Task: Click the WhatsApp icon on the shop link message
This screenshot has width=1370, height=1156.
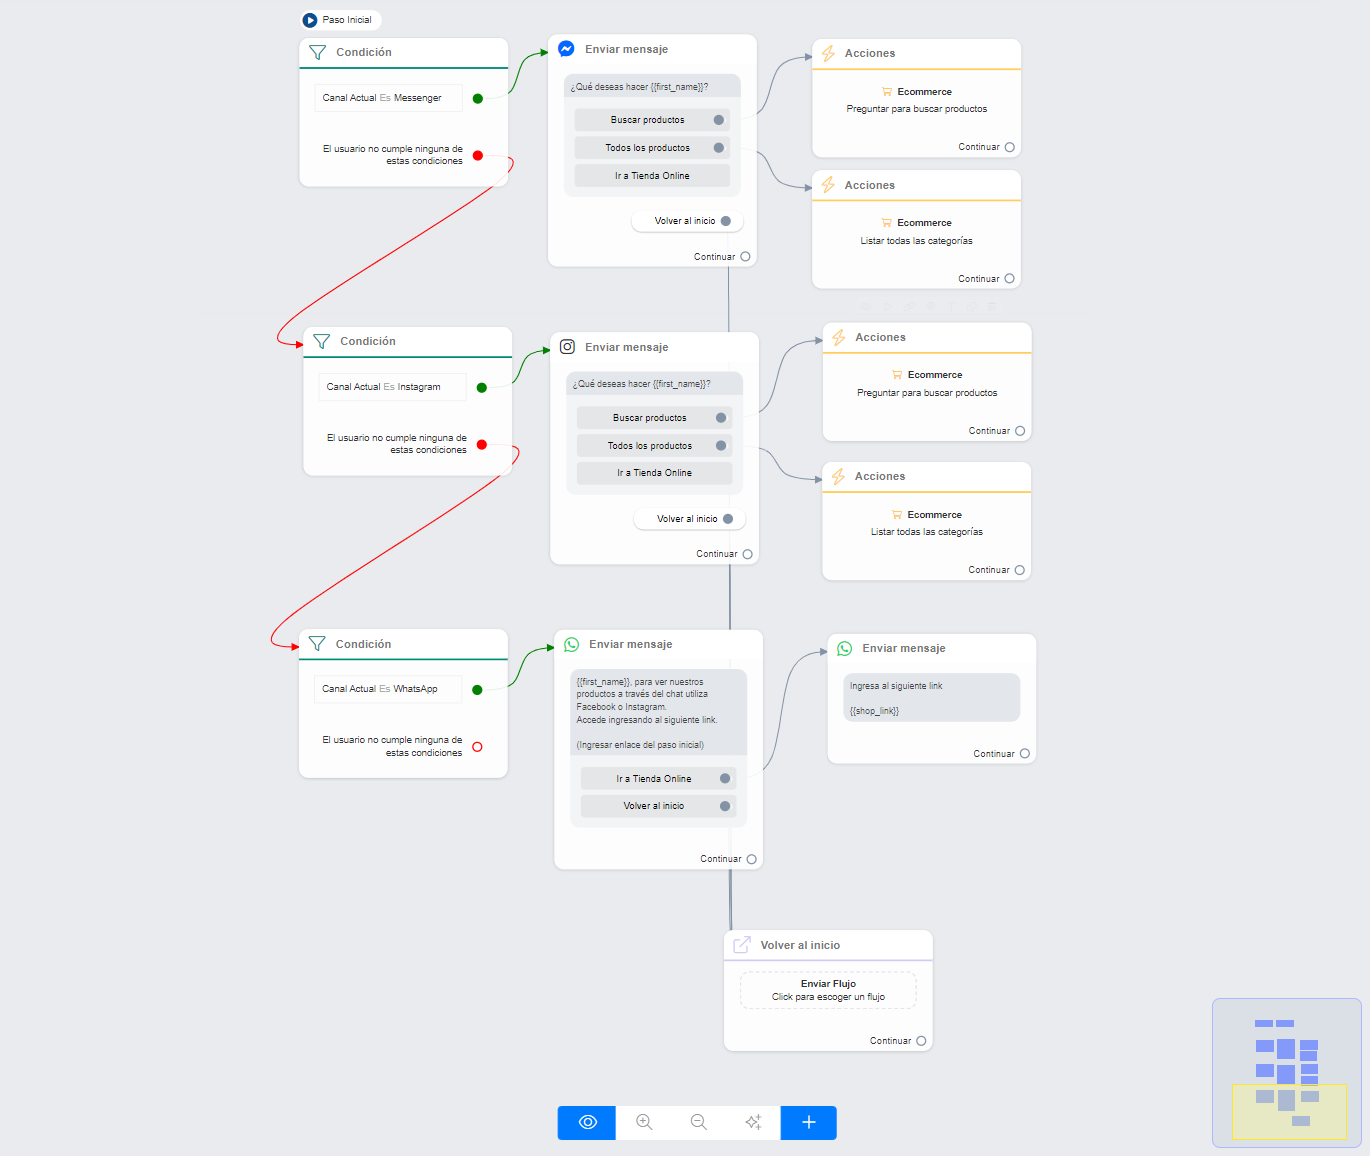Action: coord(845,648)
